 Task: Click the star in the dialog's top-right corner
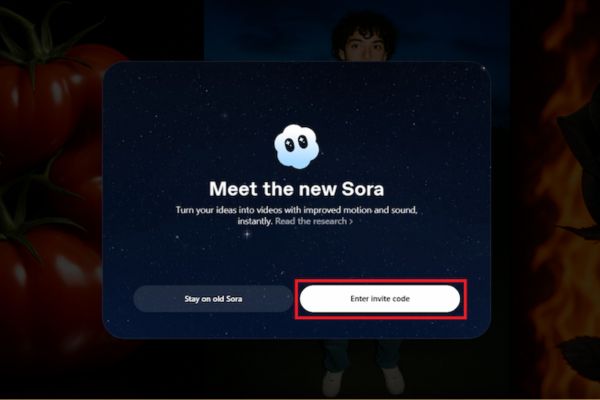pos(484,68)
